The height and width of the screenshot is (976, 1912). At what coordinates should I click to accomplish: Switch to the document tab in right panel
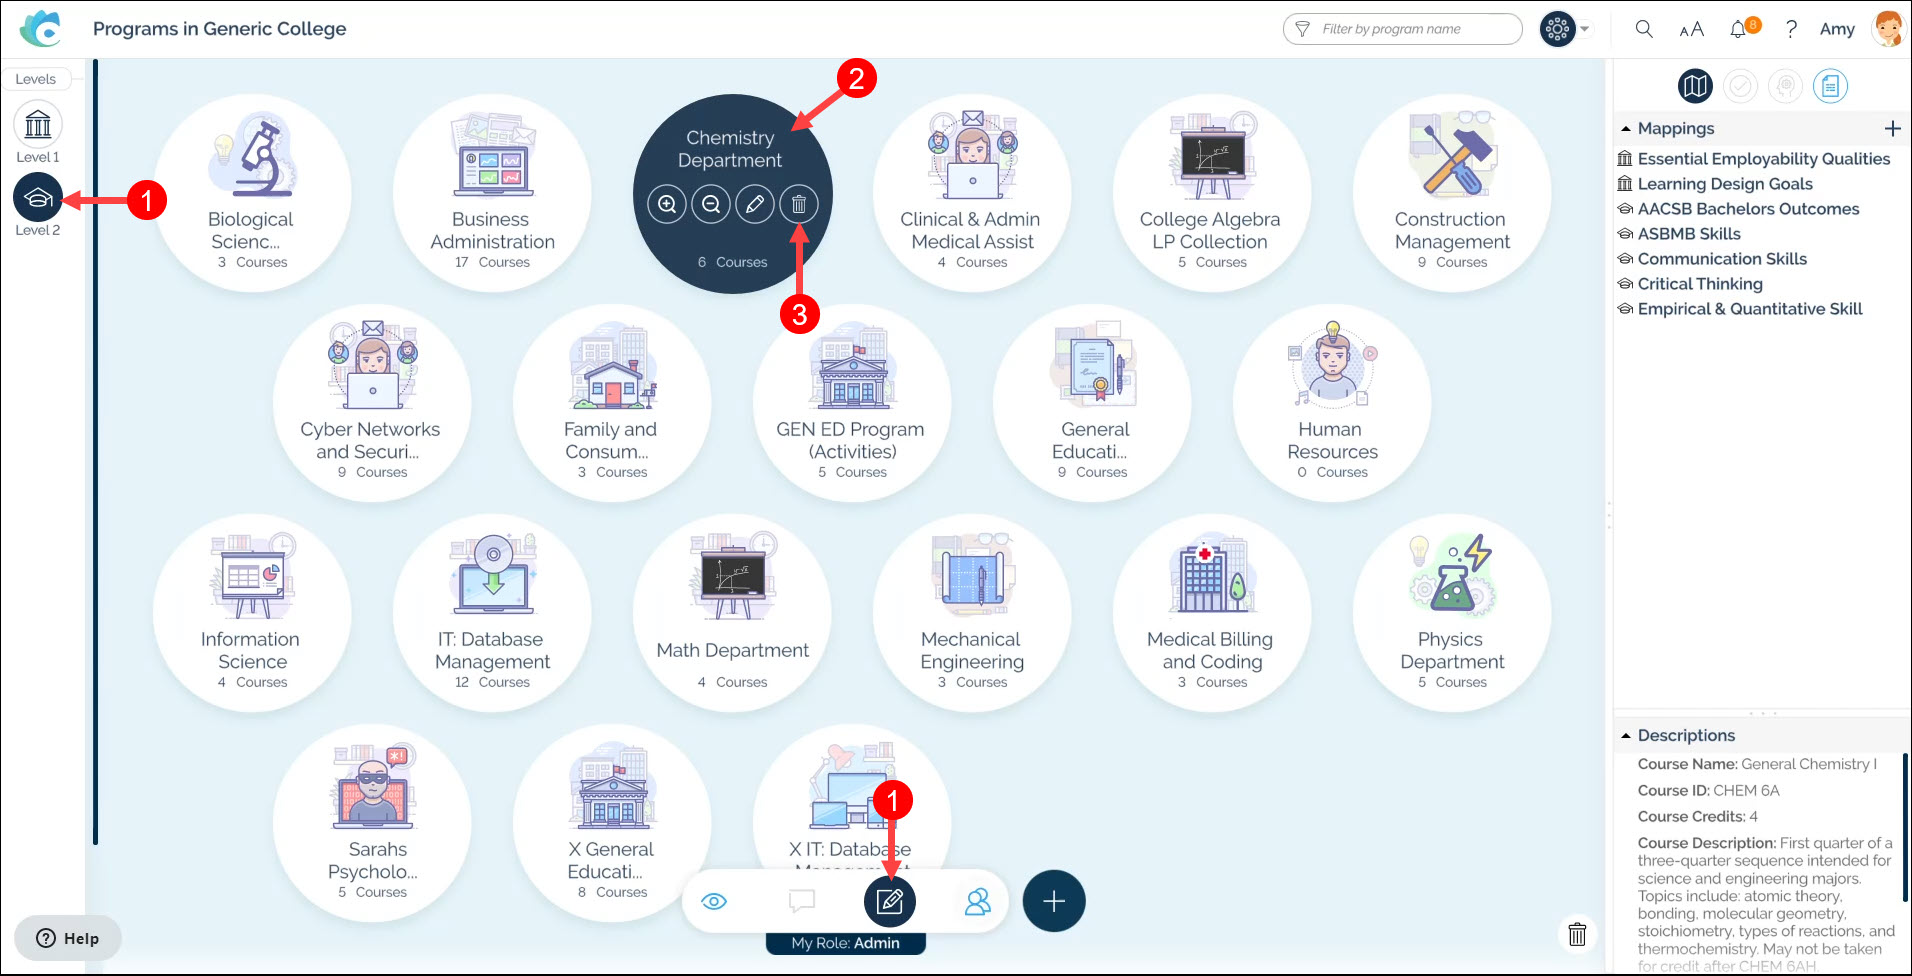coord(1830,86)
